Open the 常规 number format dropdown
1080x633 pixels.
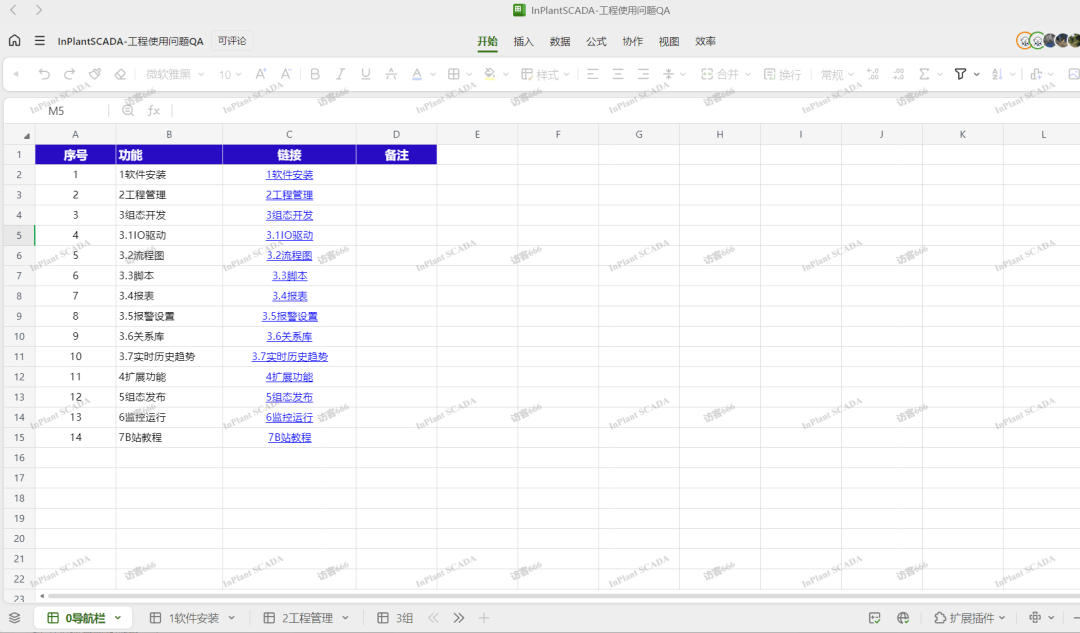[837, 74]
